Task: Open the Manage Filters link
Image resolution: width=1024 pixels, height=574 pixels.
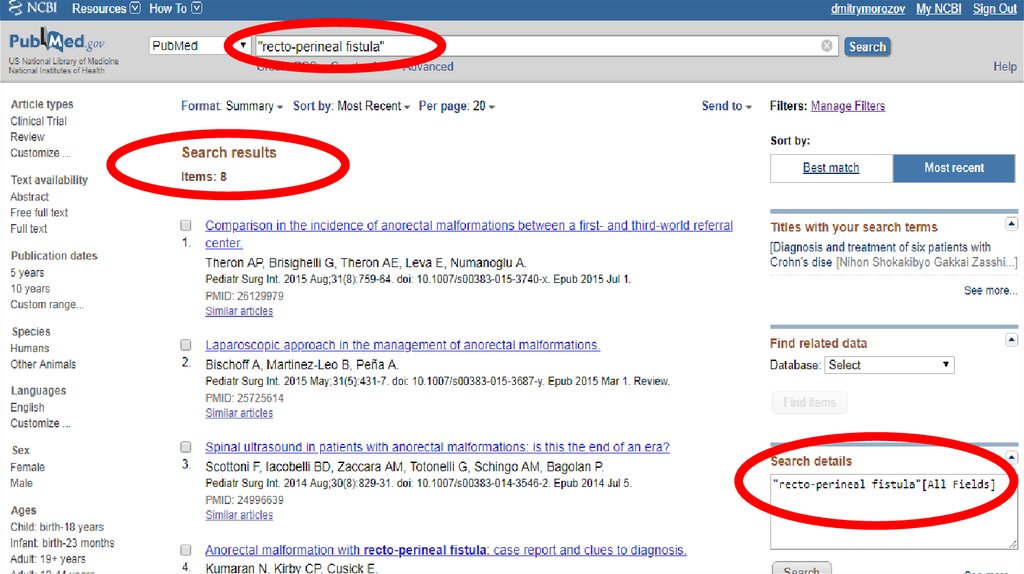Action: point(847,106)
